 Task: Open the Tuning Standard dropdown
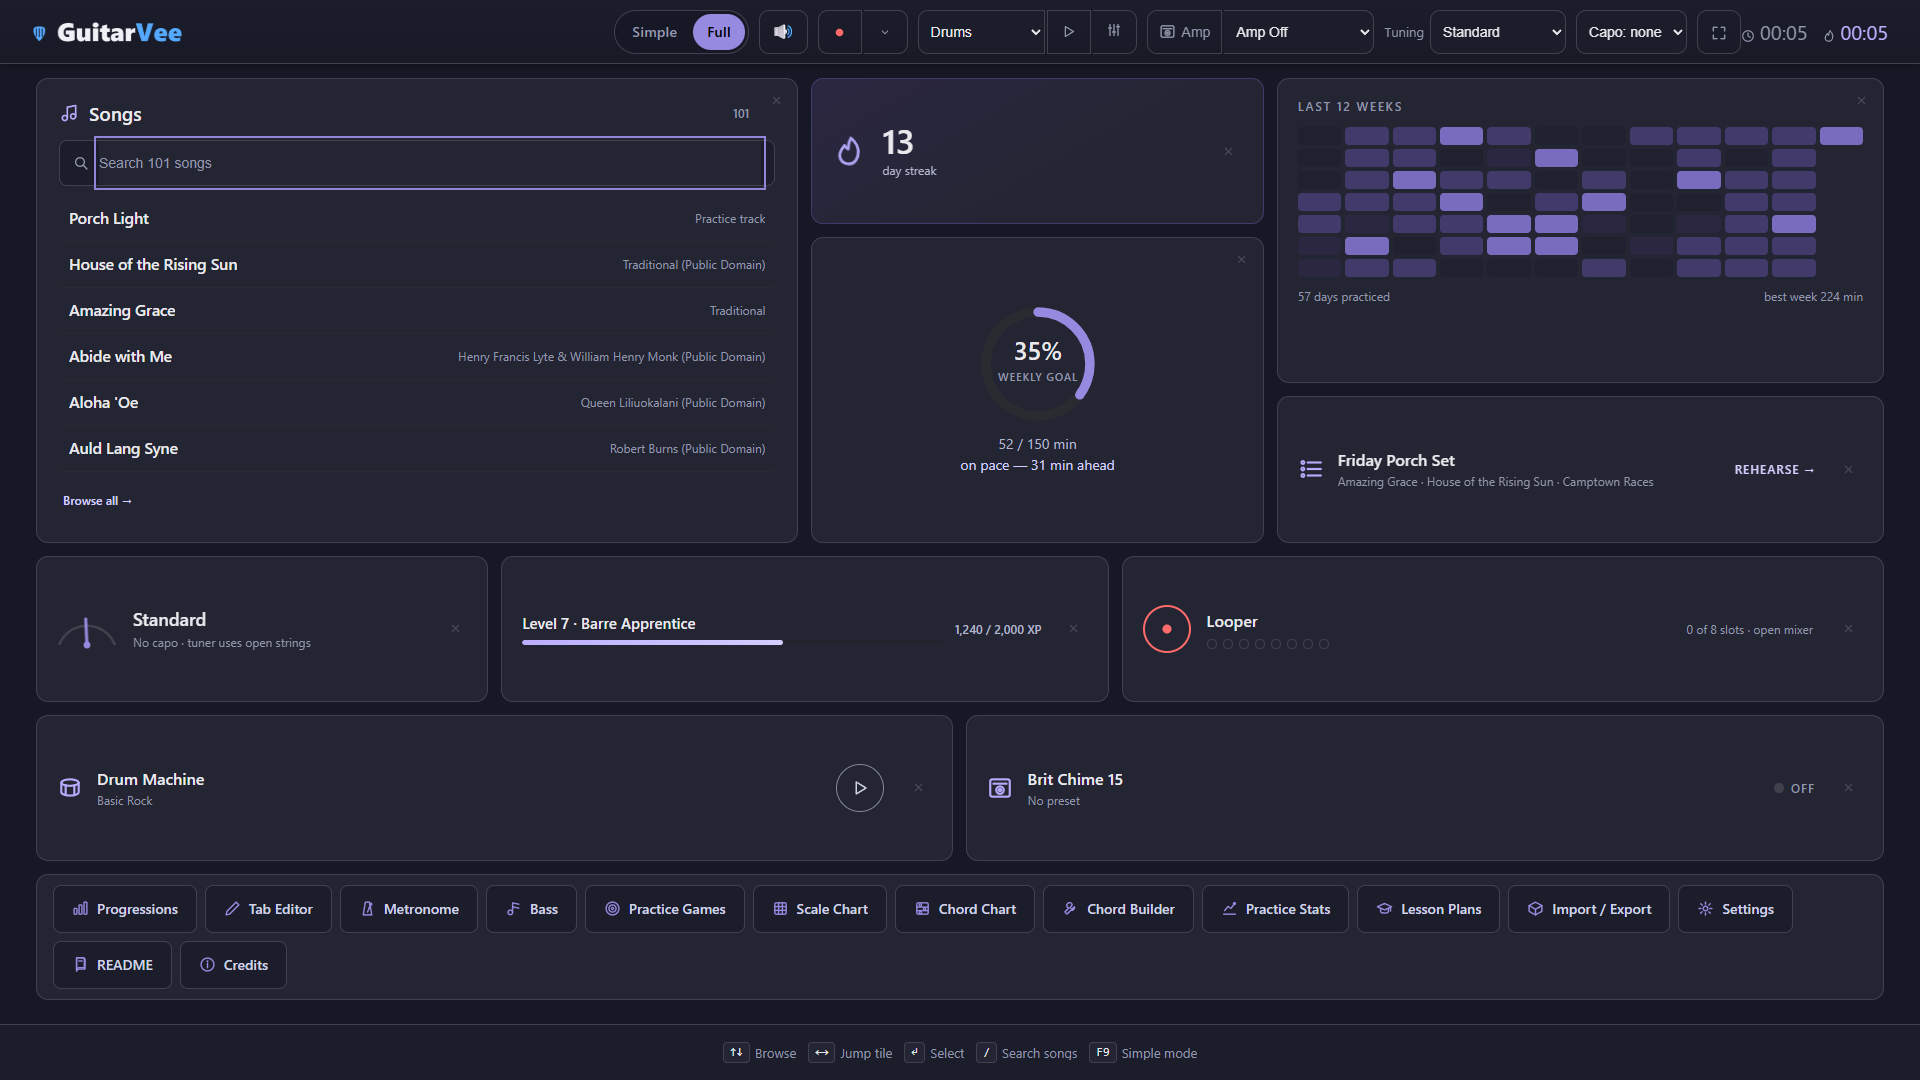coord(1498,32)
